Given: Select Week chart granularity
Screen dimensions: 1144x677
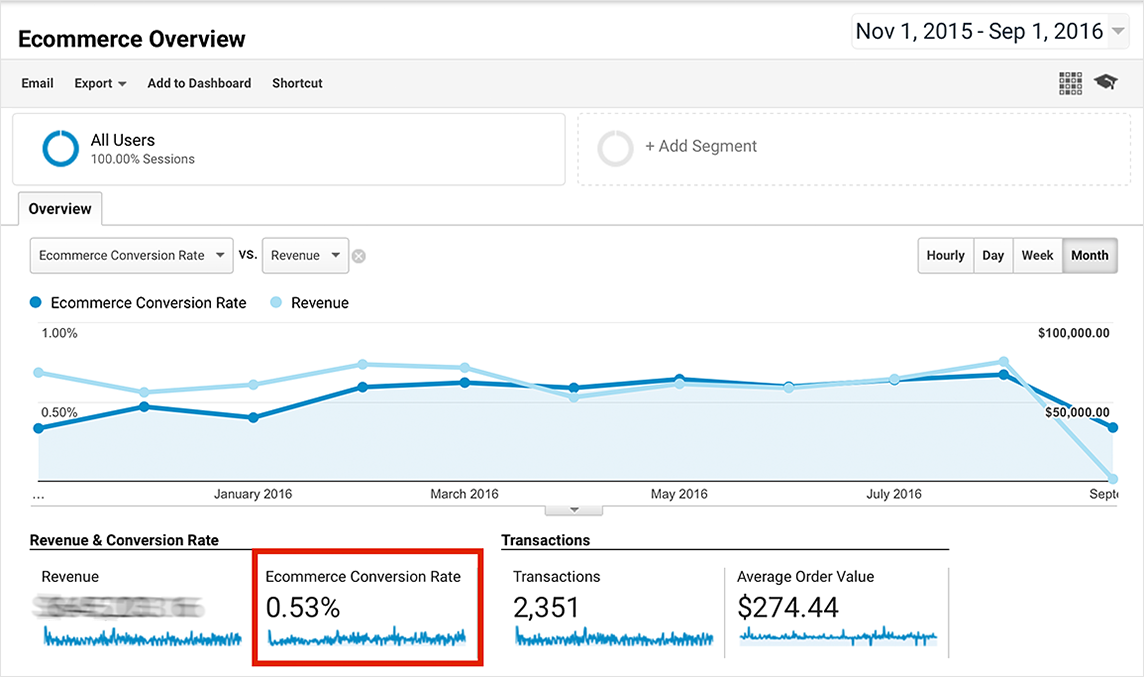Looking at the screenshot, I should tap(1037, 255).
